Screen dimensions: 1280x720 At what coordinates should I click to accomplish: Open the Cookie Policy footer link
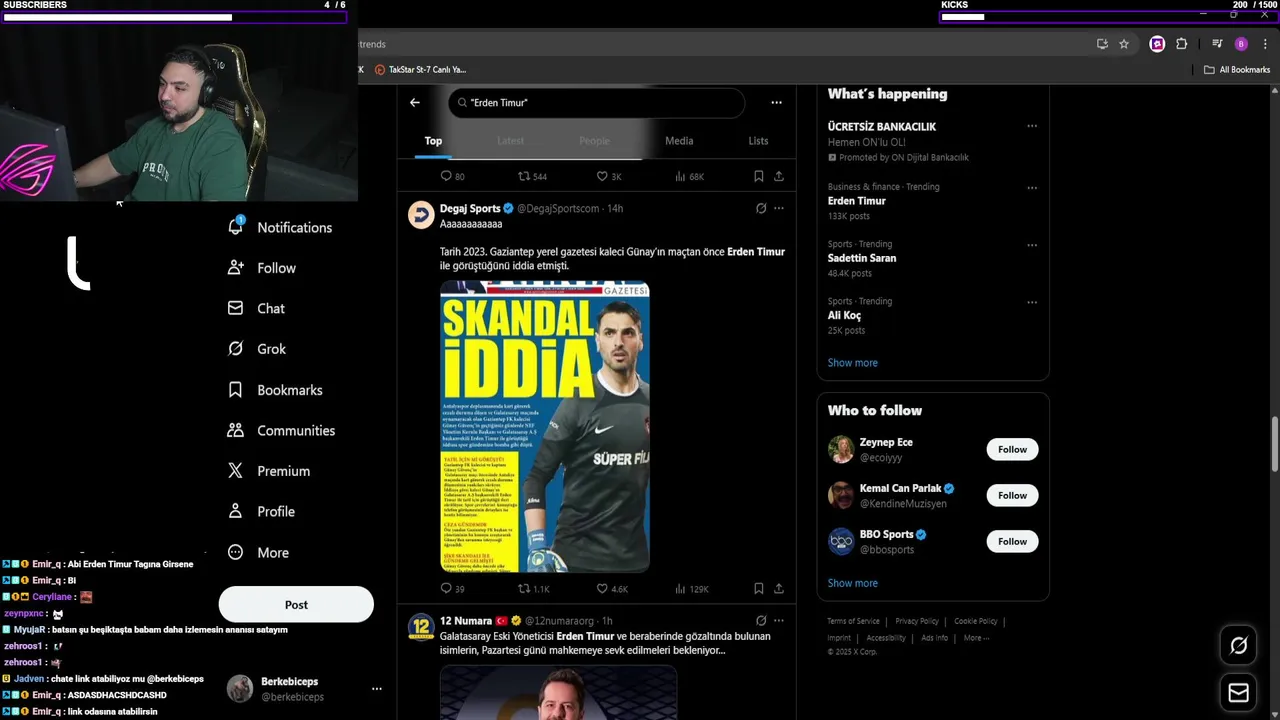pyautogui.click(x=976, y=621)
